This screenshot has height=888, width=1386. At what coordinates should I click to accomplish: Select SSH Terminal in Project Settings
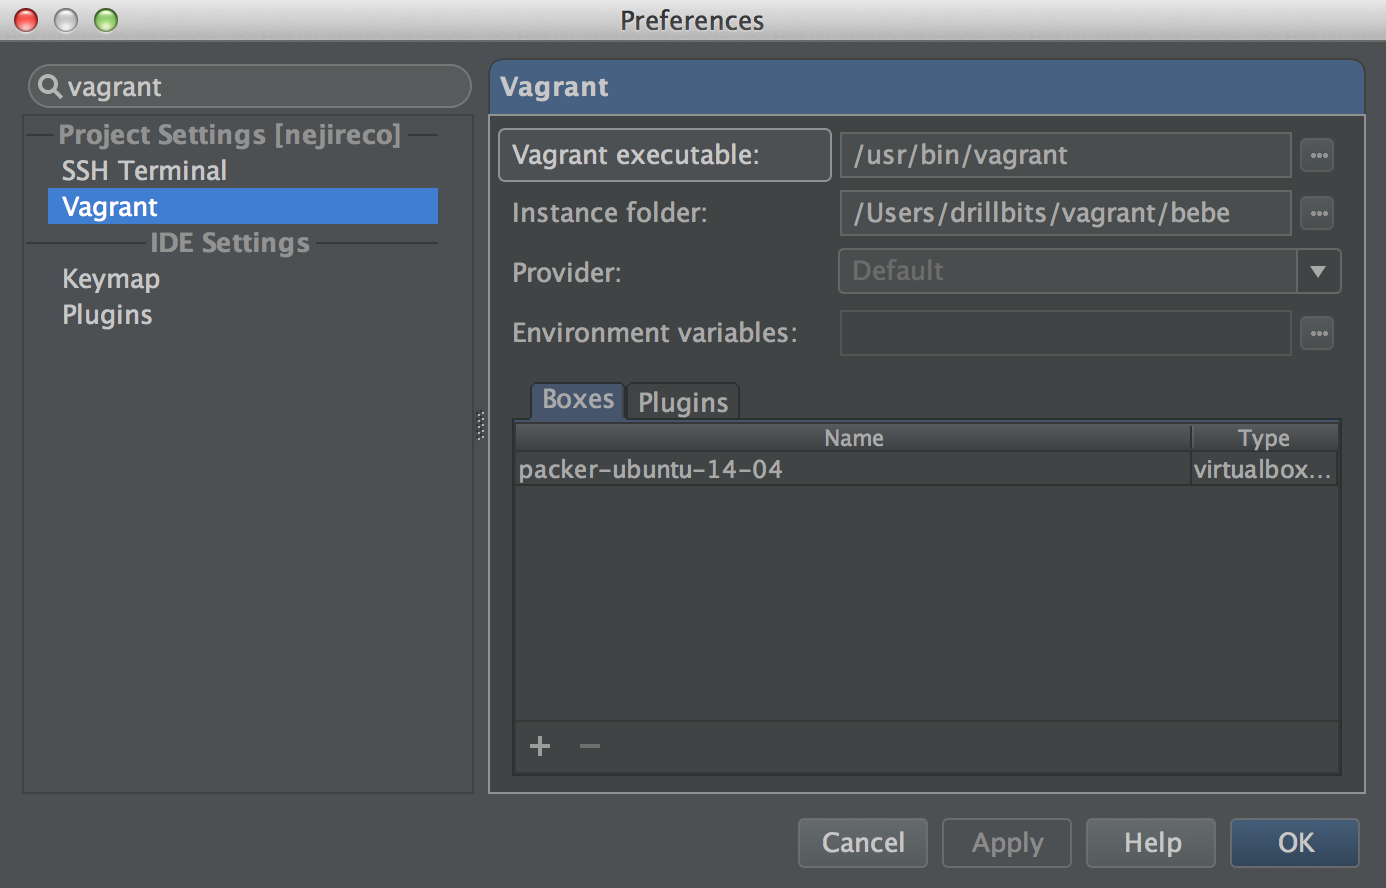click(144, 170)
